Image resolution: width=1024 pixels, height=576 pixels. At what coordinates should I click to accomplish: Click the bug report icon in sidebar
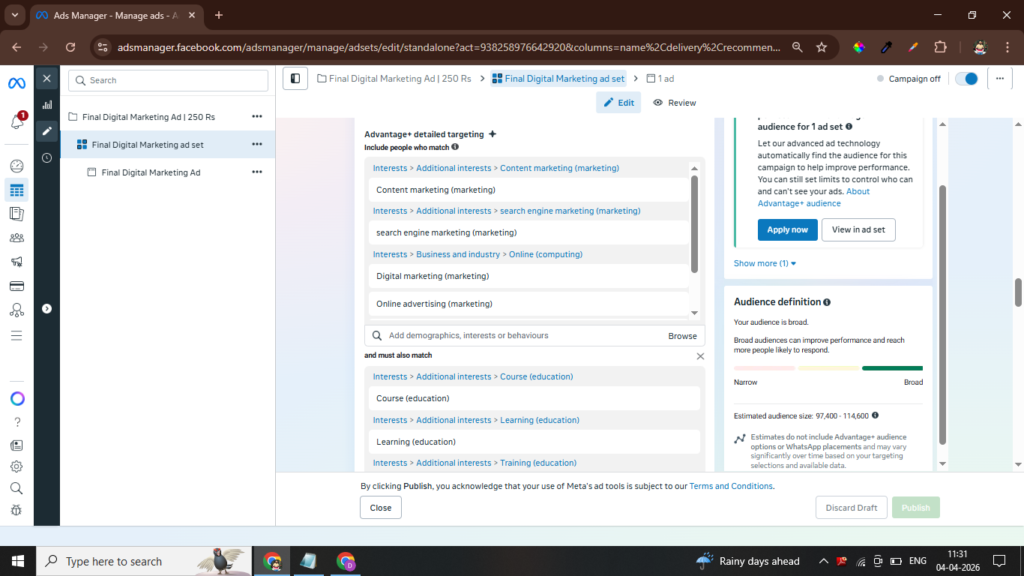coord(16,510)
